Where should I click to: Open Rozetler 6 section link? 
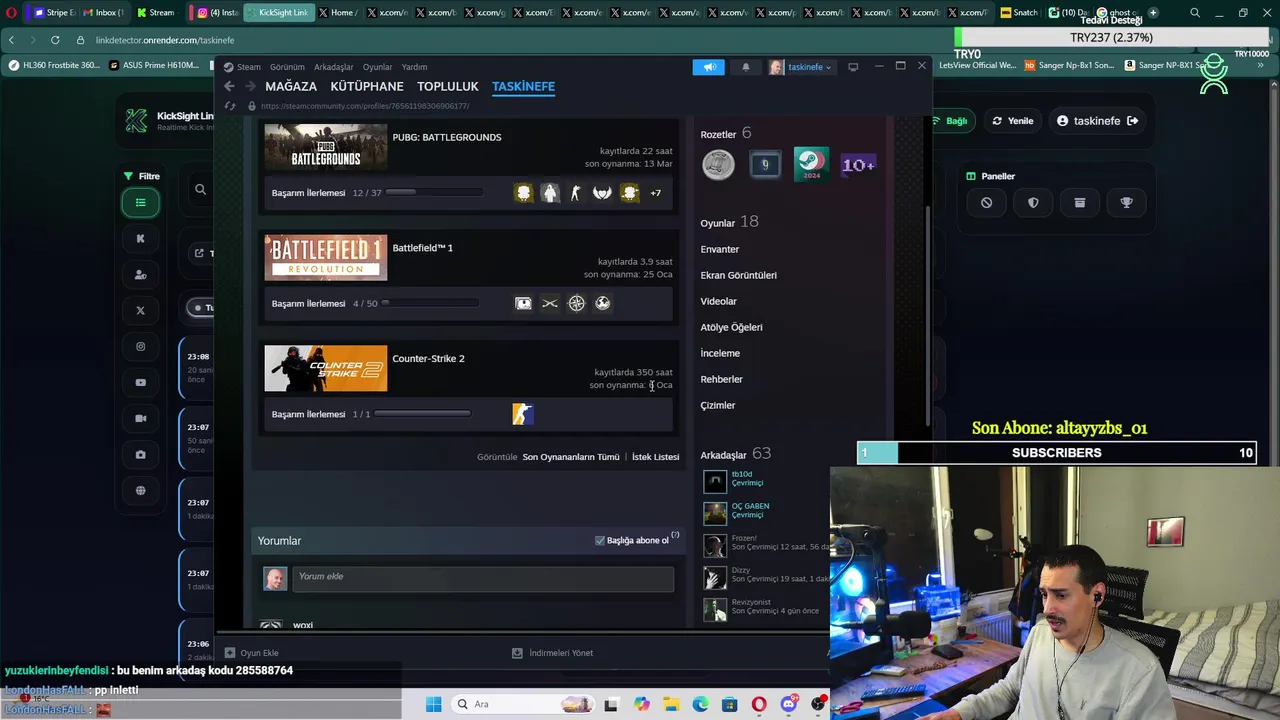[x=726, y=133]
